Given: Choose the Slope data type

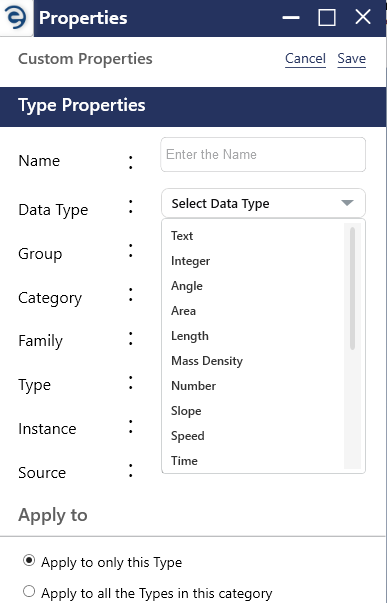Looking at the screenshot, I should 186,411.
